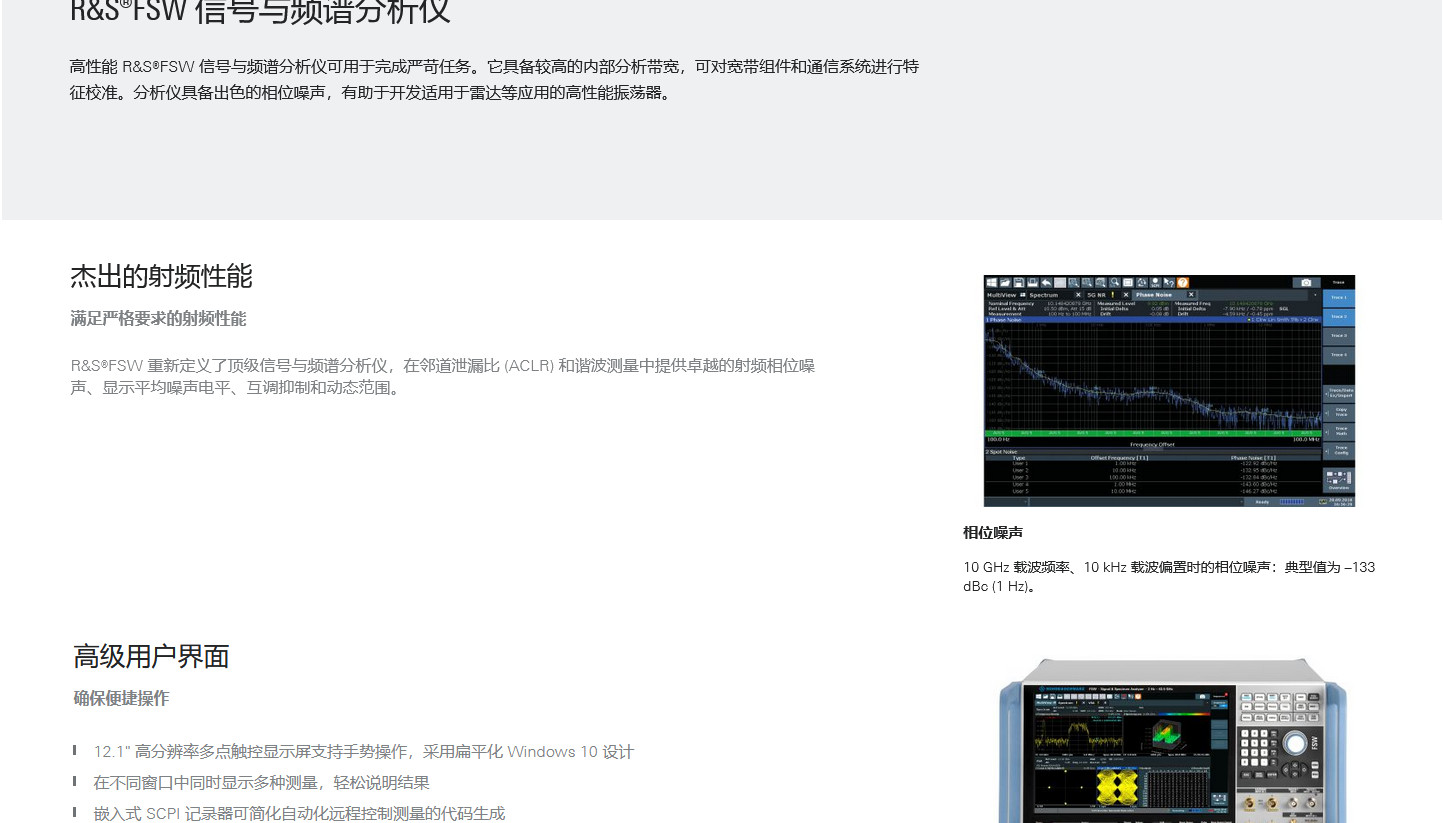Open the MultiView tab
This screenshot has width=1443, height=823.
click(1001, 295)
